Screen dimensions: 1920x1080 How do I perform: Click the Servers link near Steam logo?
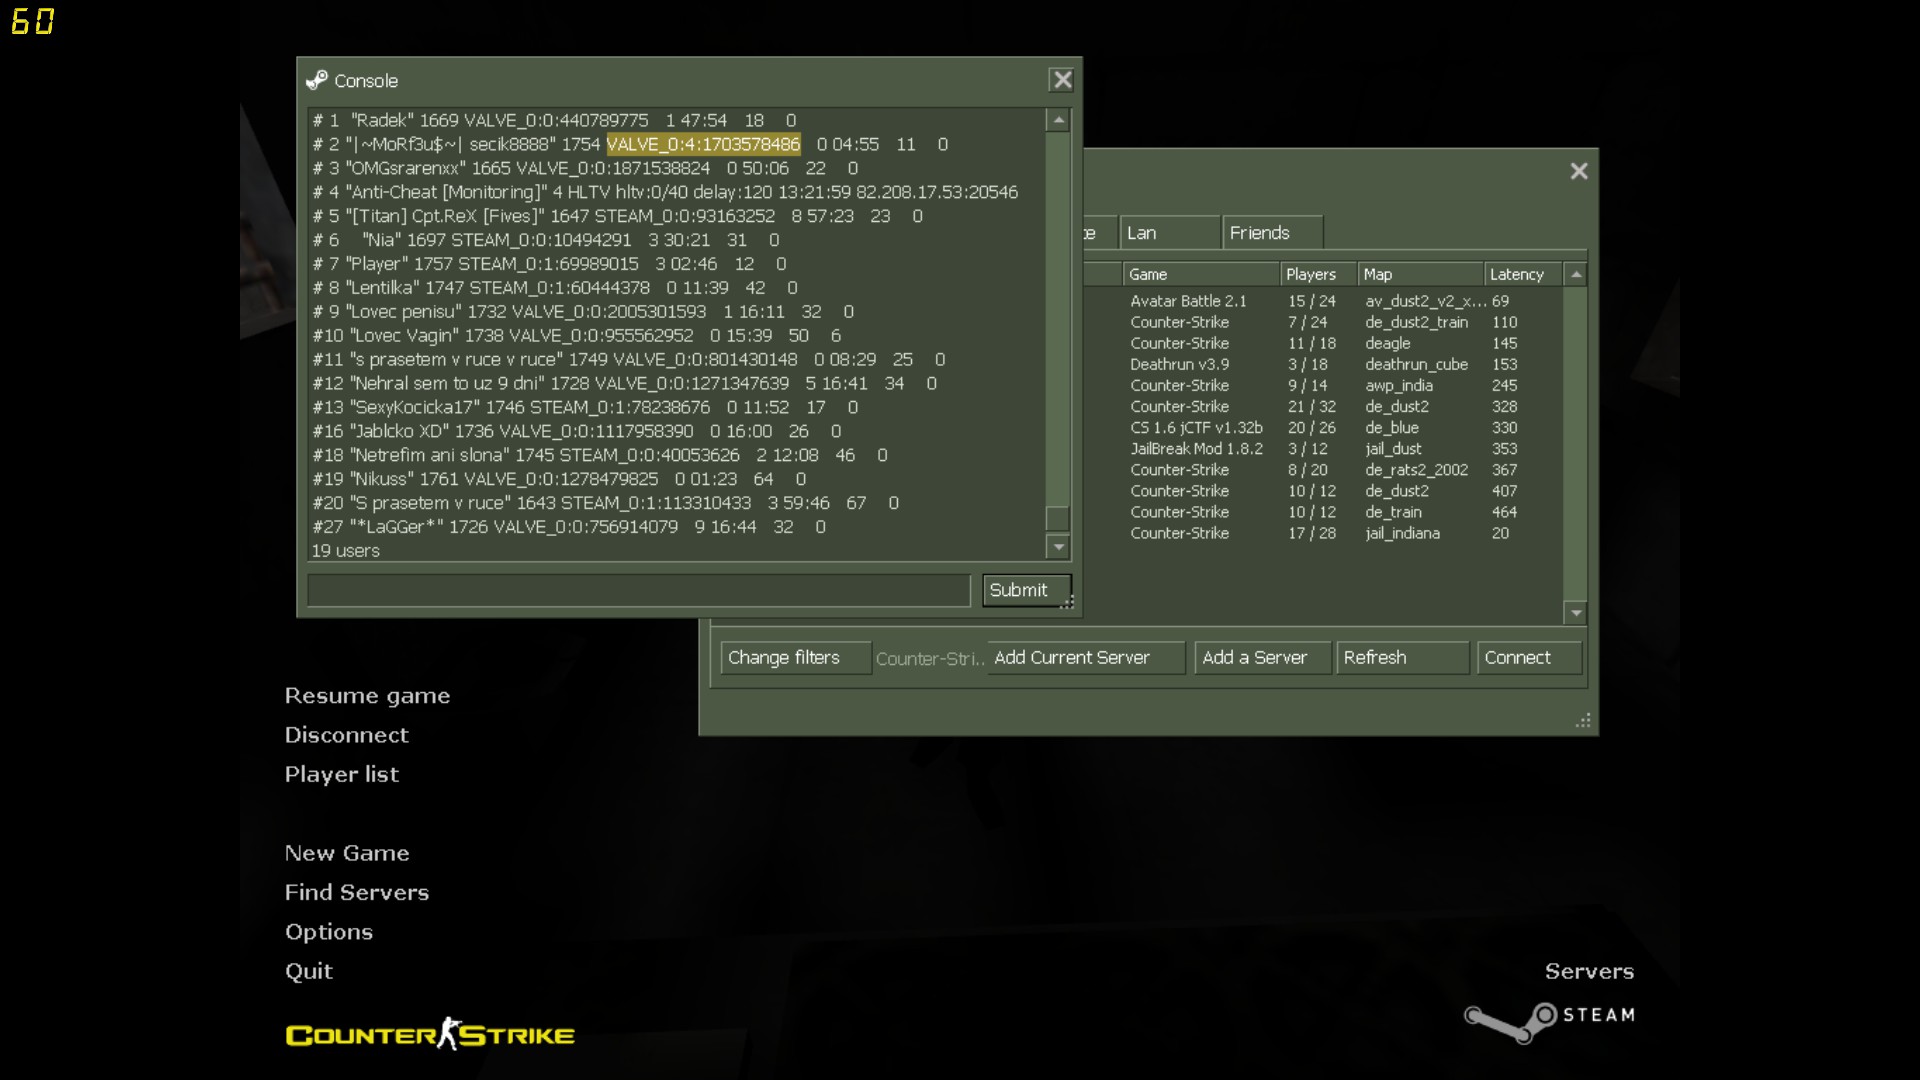pyautogui.click(x=1589, y=971)
